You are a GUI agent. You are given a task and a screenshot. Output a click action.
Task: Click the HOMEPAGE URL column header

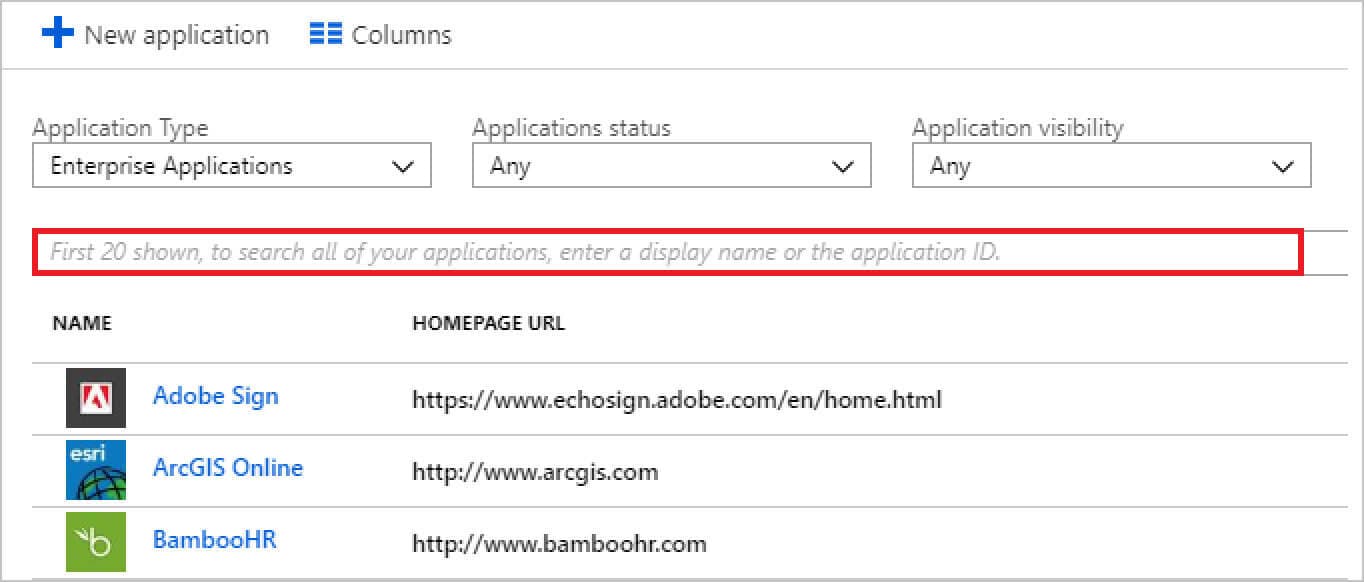click(488, 323)
